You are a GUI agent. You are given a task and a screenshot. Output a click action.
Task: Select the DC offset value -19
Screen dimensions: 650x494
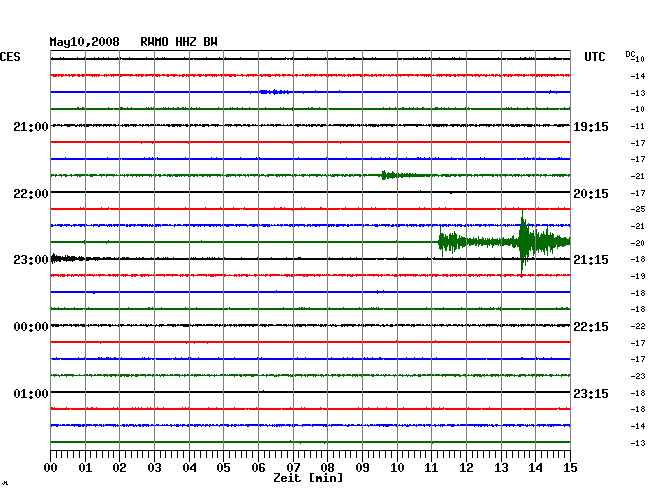pyautogui.click(x=638, y=276)
